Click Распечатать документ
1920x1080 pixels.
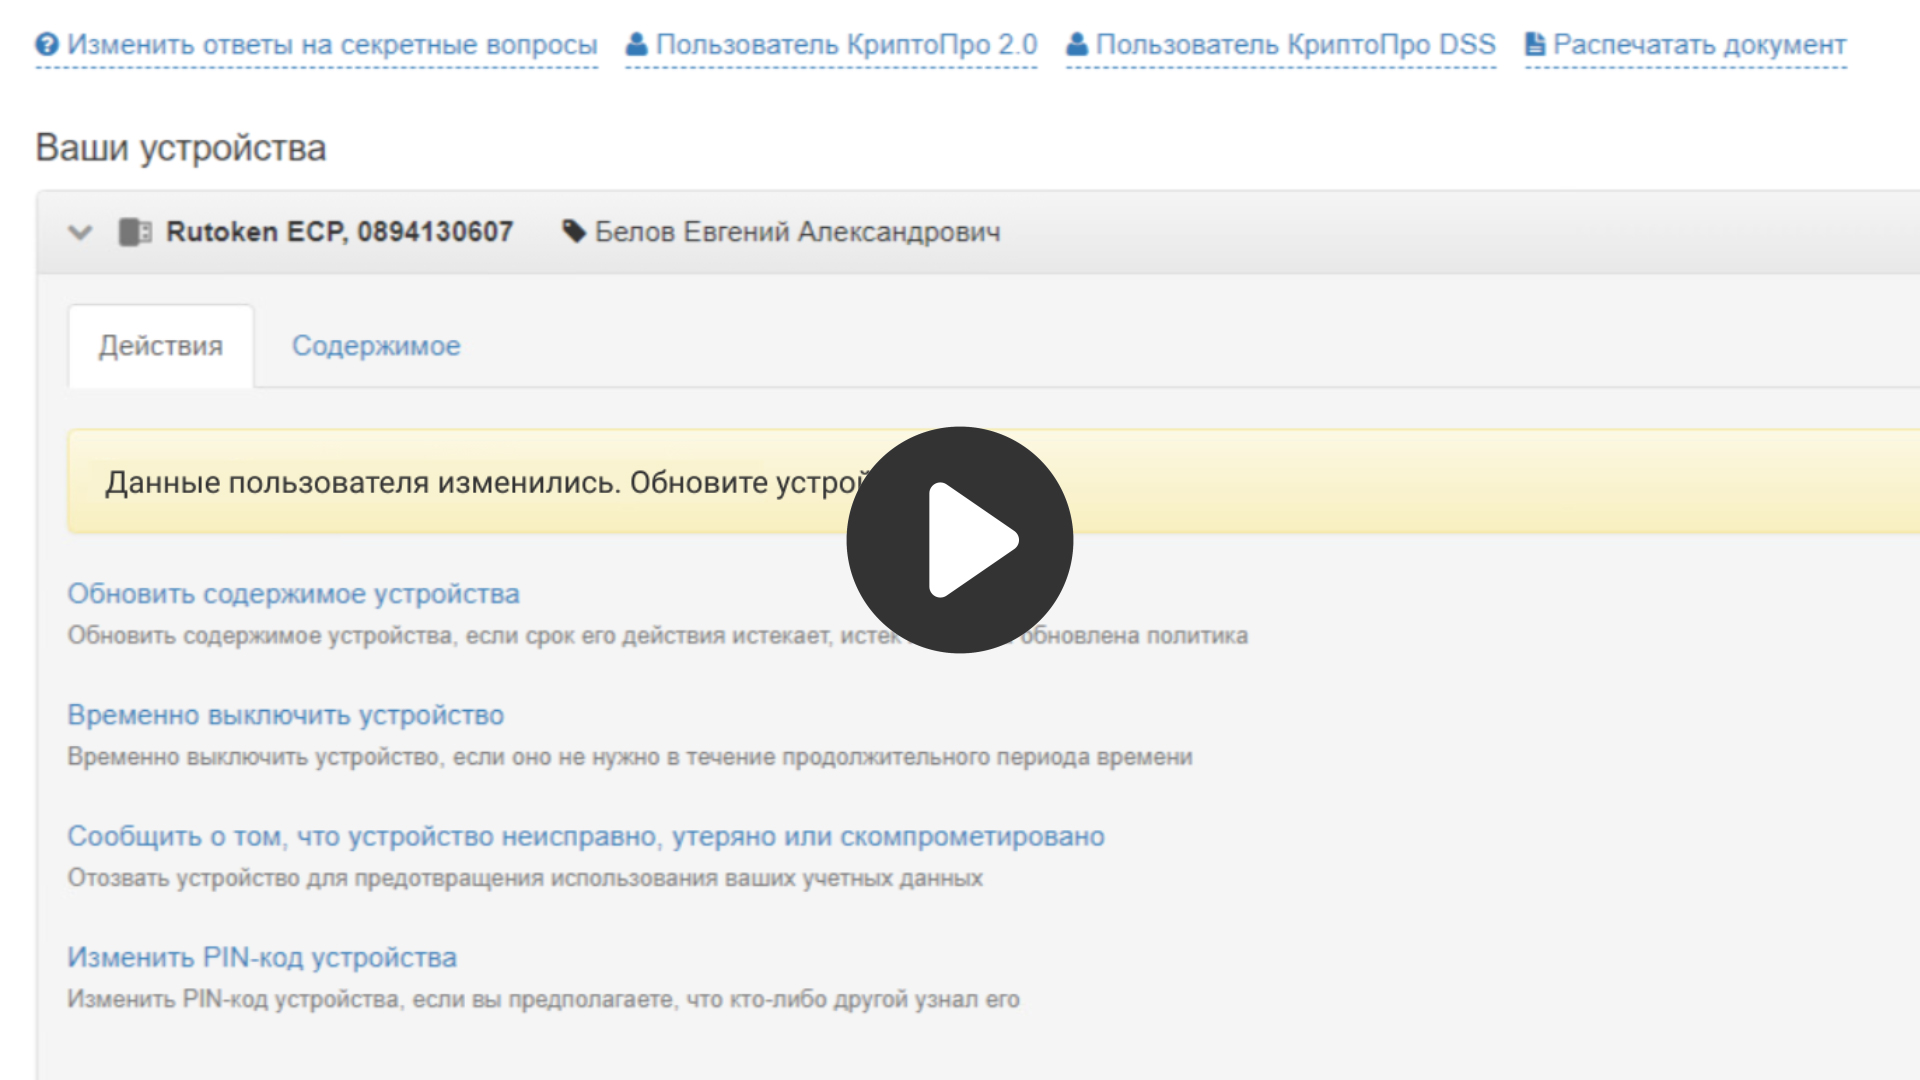tap(1700, 44)
